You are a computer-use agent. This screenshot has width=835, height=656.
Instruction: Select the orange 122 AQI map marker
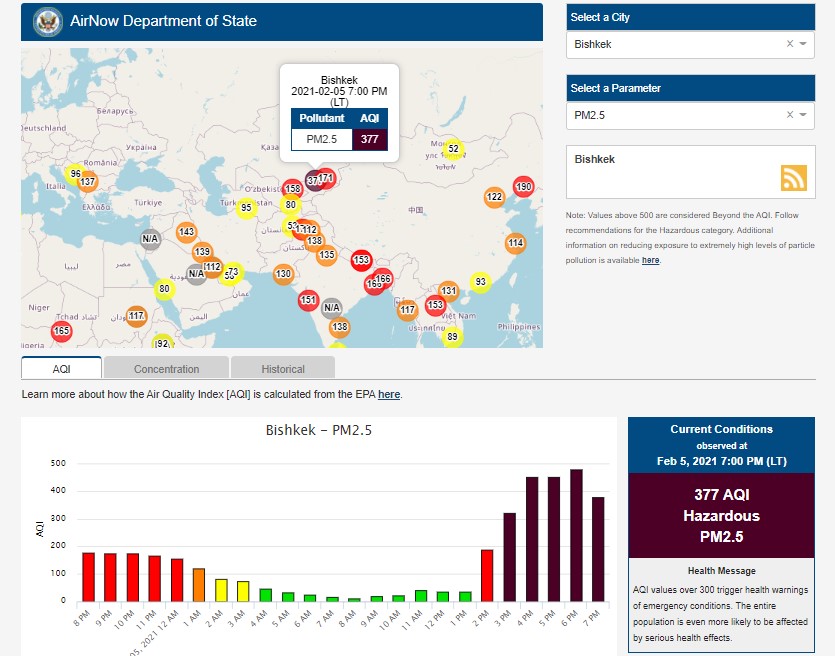pyautogui.click(x=494, y=197)
